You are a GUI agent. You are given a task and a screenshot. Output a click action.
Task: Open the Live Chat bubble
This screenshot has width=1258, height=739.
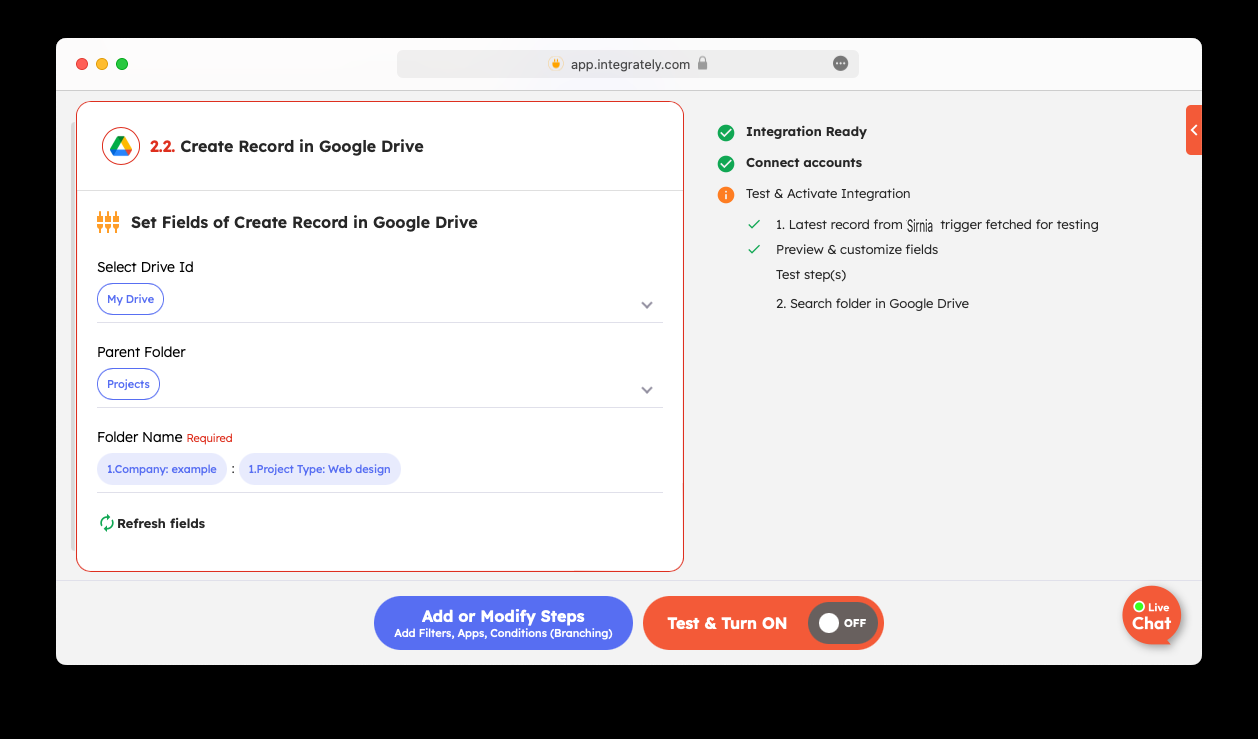[x=1152, y=615]
